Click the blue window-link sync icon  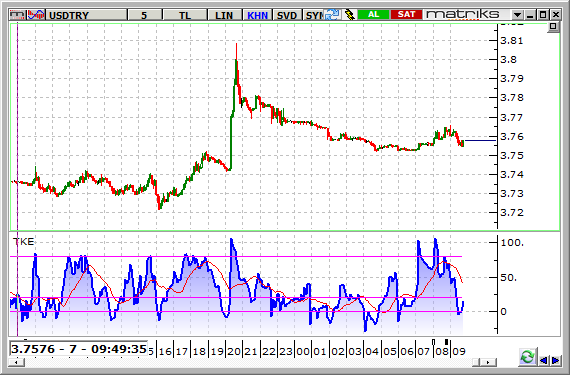pos(332,15)
